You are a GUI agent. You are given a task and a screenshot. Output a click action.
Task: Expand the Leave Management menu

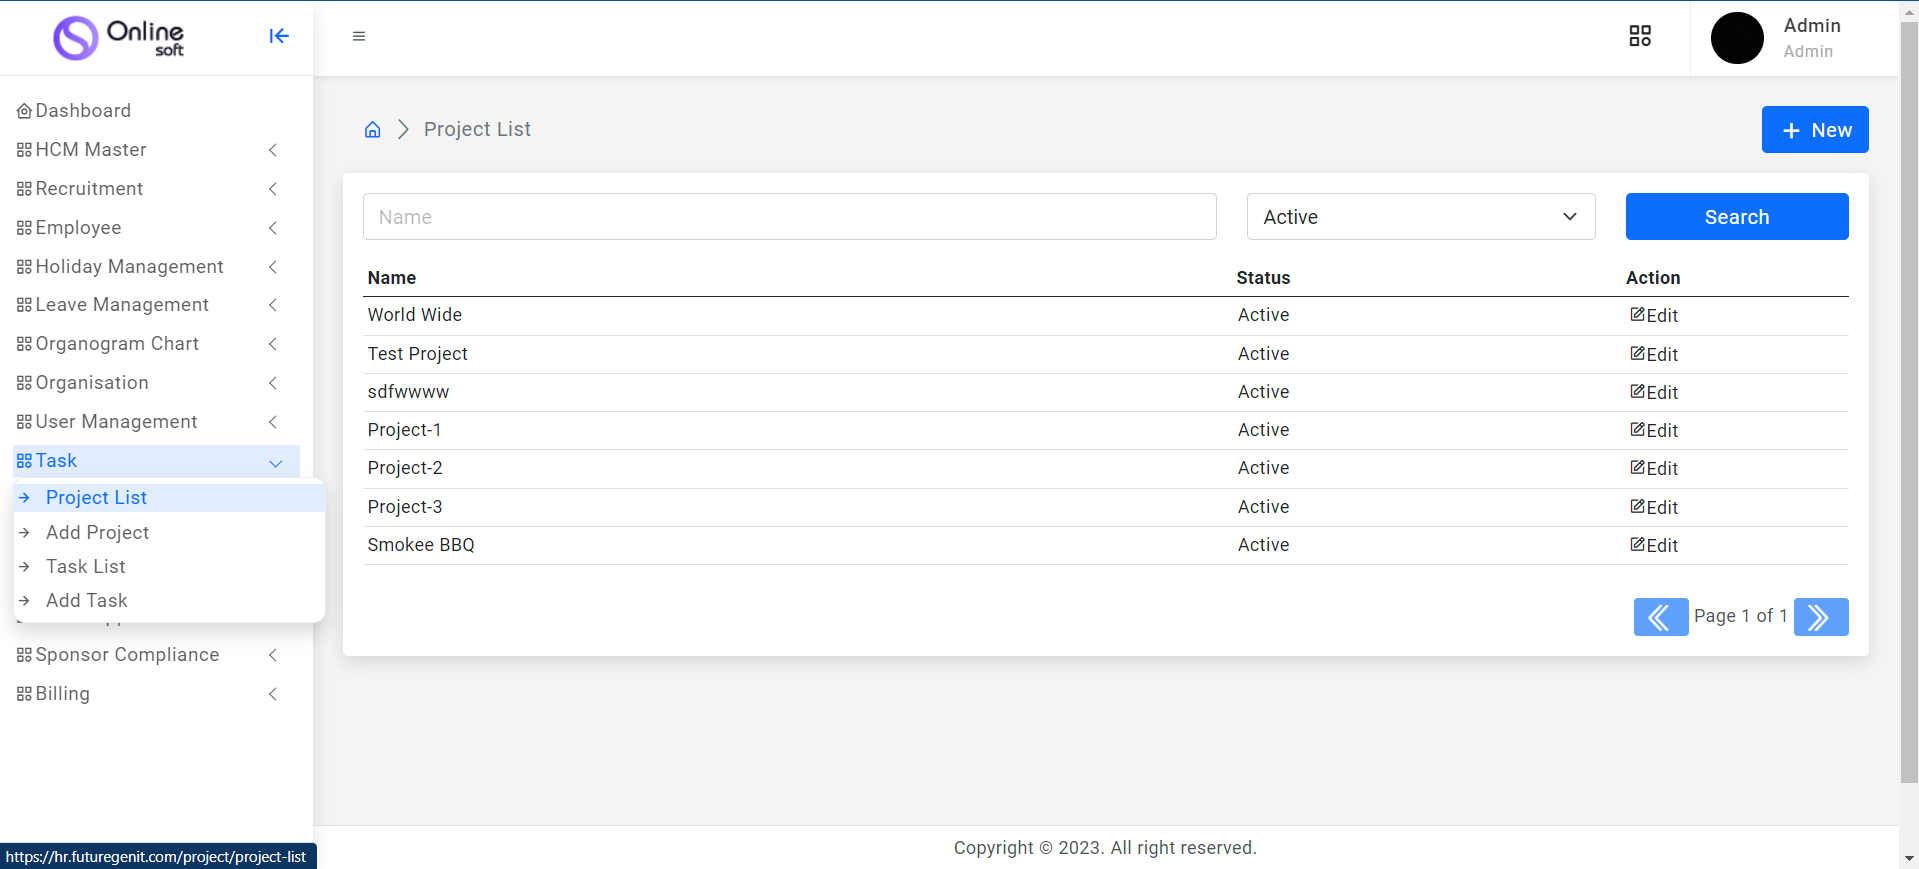(150, 305)
